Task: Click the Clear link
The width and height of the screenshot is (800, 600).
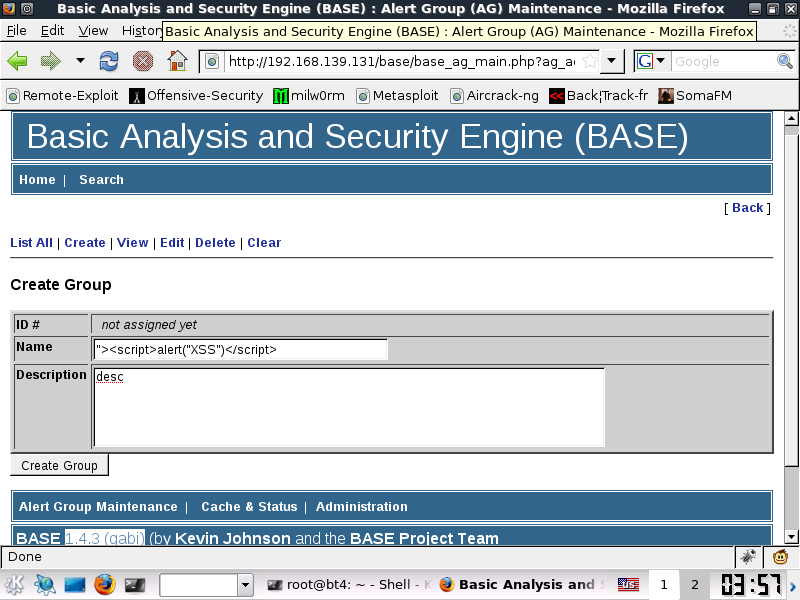Action: pos(264,243)
